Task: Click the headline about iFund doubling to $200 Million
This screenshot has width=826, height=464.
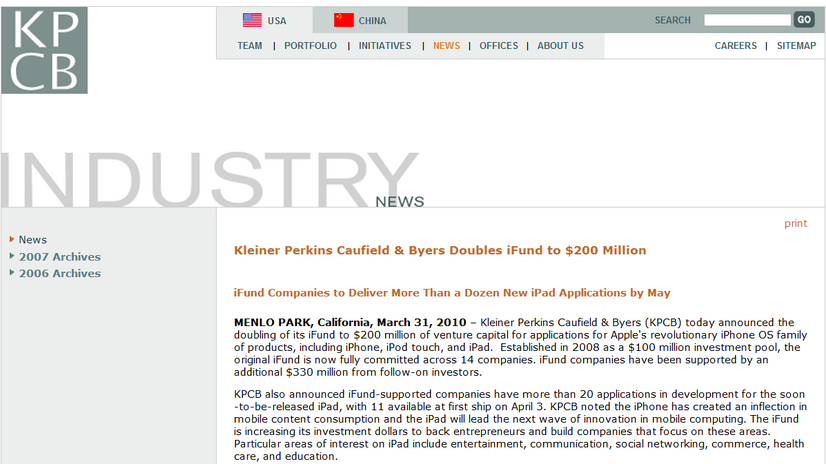Action: [440, 250]
